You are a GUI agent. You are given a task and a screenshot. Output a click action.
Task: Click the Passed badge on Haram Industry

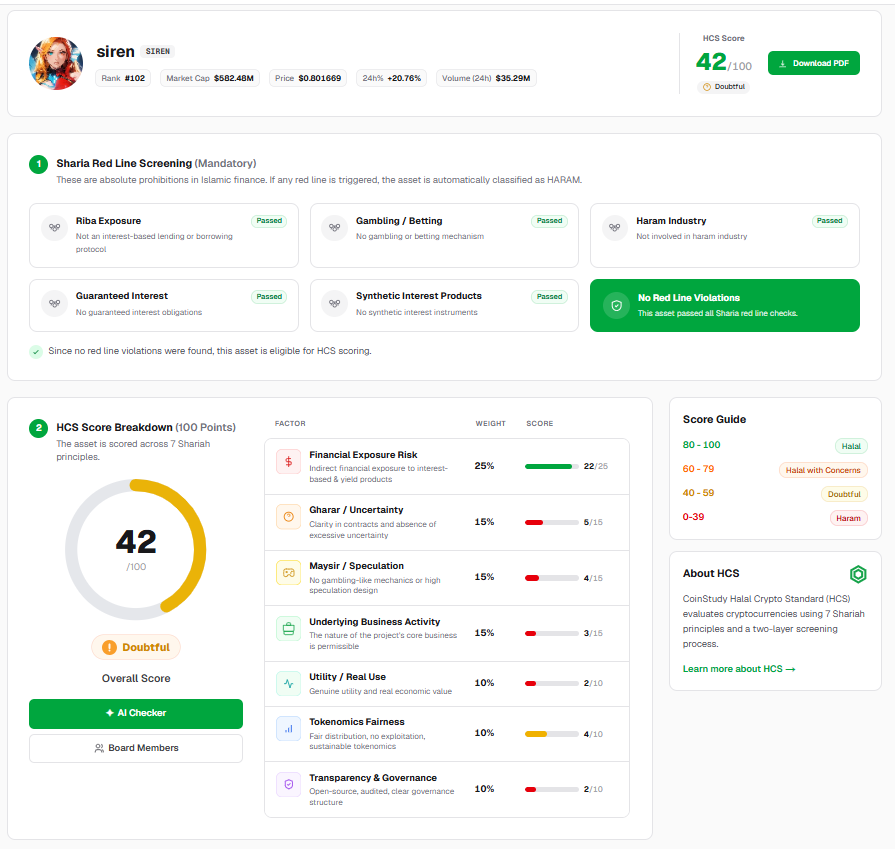click(829, 221)
